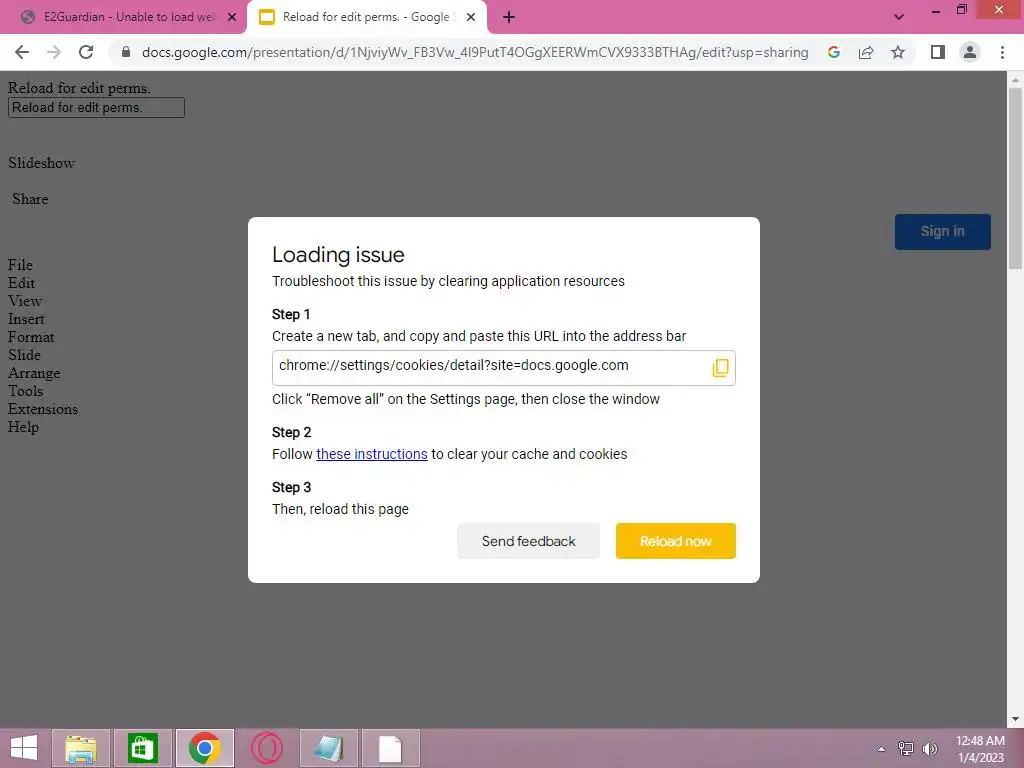Open the Help menu
This screenshot has width=1024, height=768.
click(x=24, y=426)
